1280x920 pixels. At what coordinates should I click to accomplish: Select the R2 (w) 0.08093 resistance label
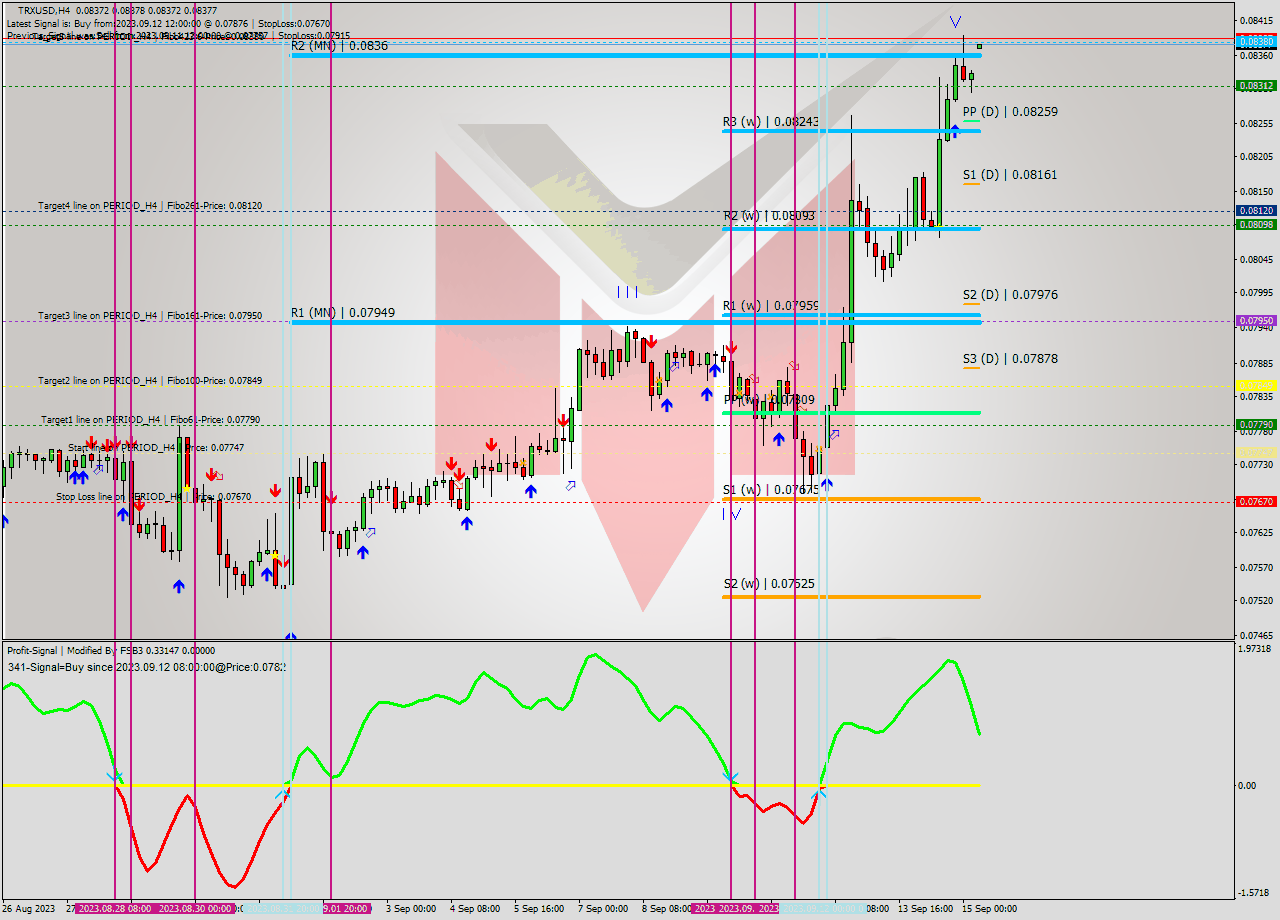click(769, 215)
